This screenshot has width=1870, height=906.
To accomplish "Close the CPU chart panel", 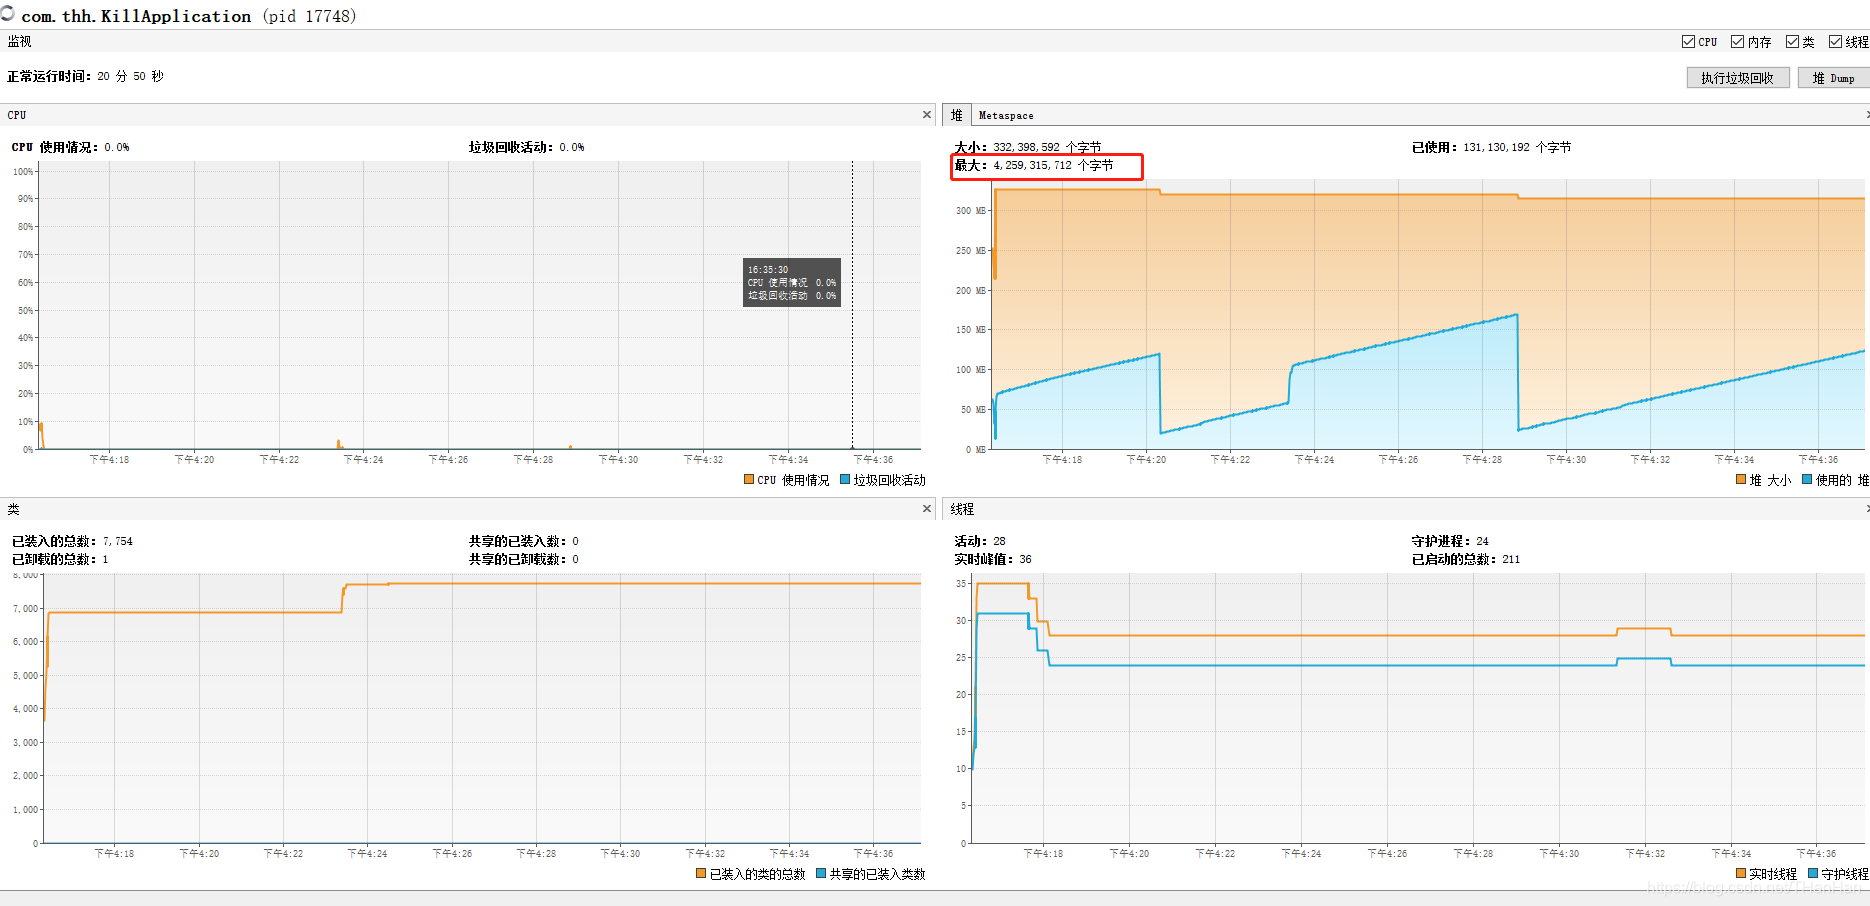I will (x=927, y=115).
